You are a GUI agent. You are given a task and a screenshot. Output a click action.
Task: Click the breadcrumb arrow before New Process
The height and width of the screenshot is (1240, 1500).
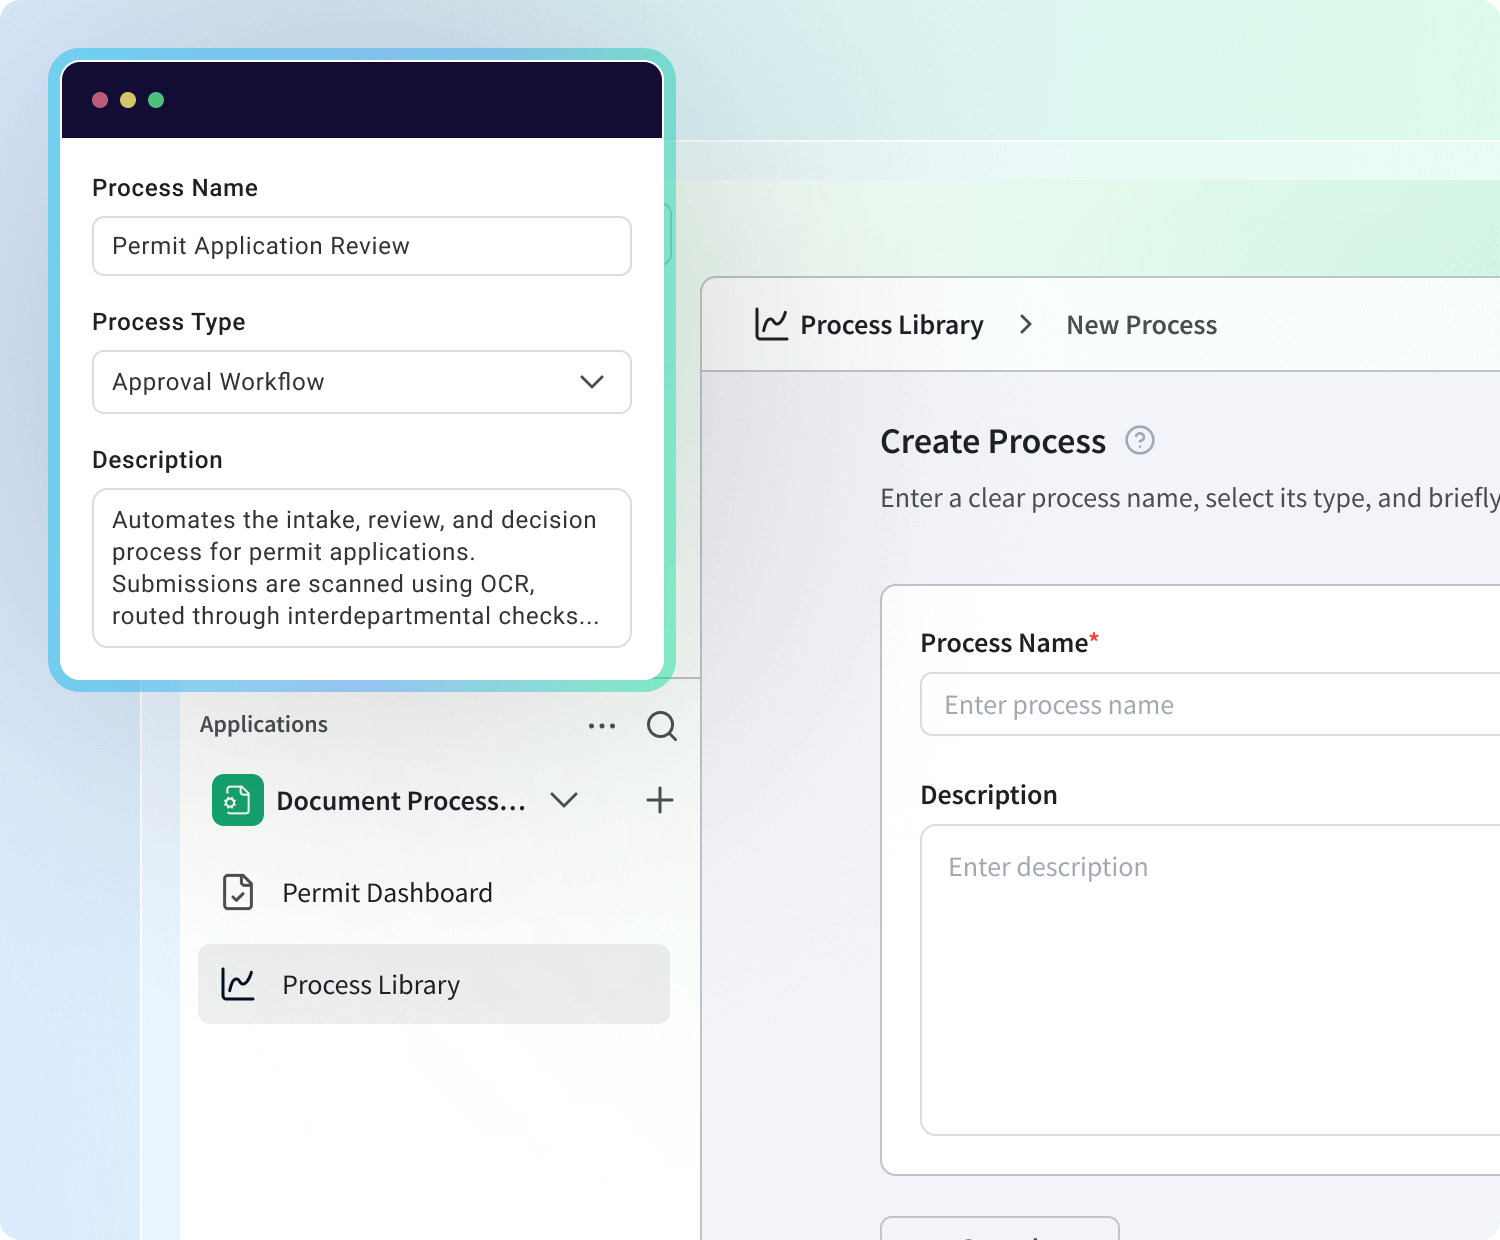tap(1025, 324)
